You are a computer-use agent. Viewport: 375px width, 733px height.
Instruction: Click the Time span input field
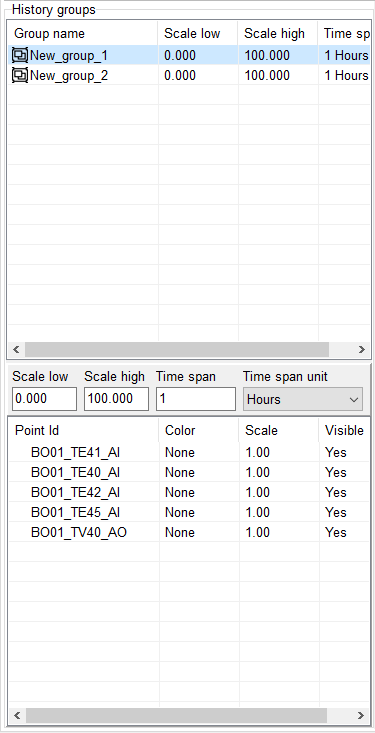(196, 399)
